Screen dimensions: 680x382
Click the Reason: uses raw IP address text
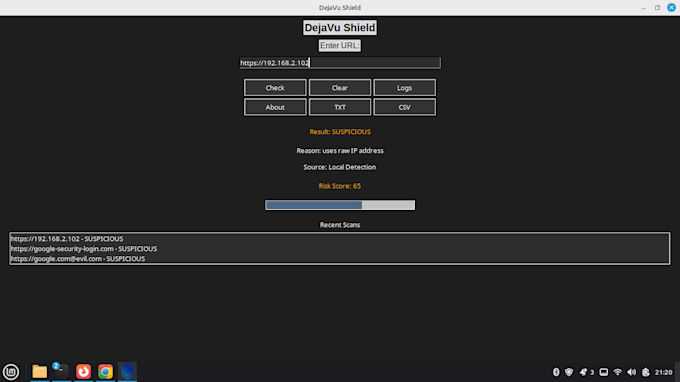340,151
